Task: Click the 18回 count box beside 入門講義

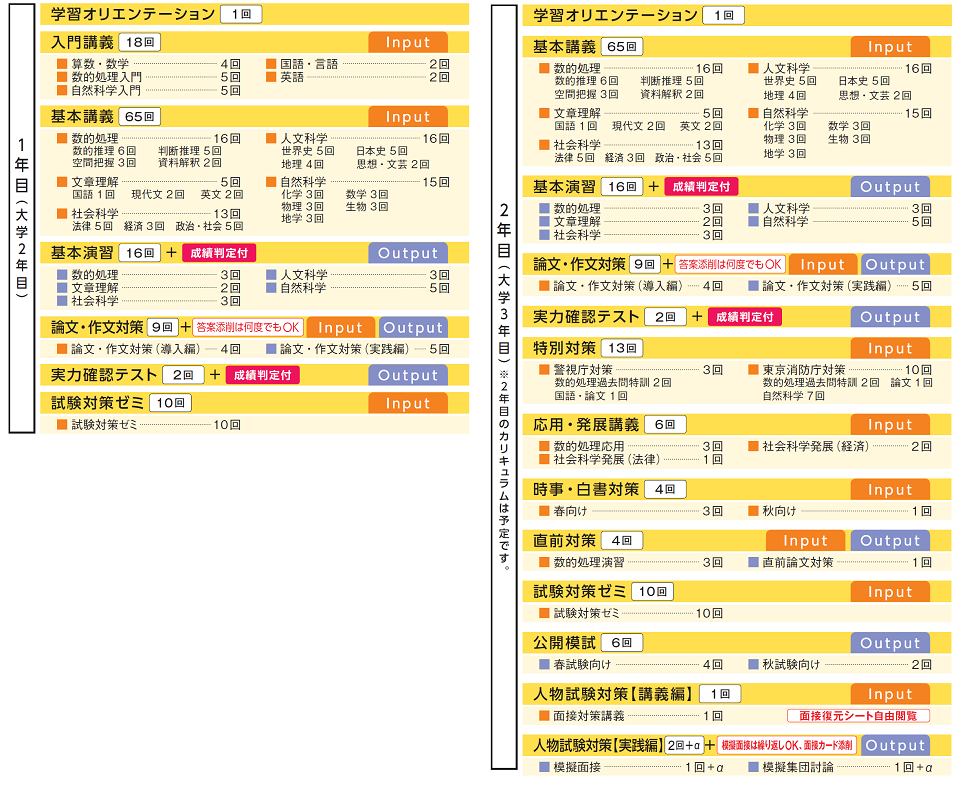Action: click(139, 42)
